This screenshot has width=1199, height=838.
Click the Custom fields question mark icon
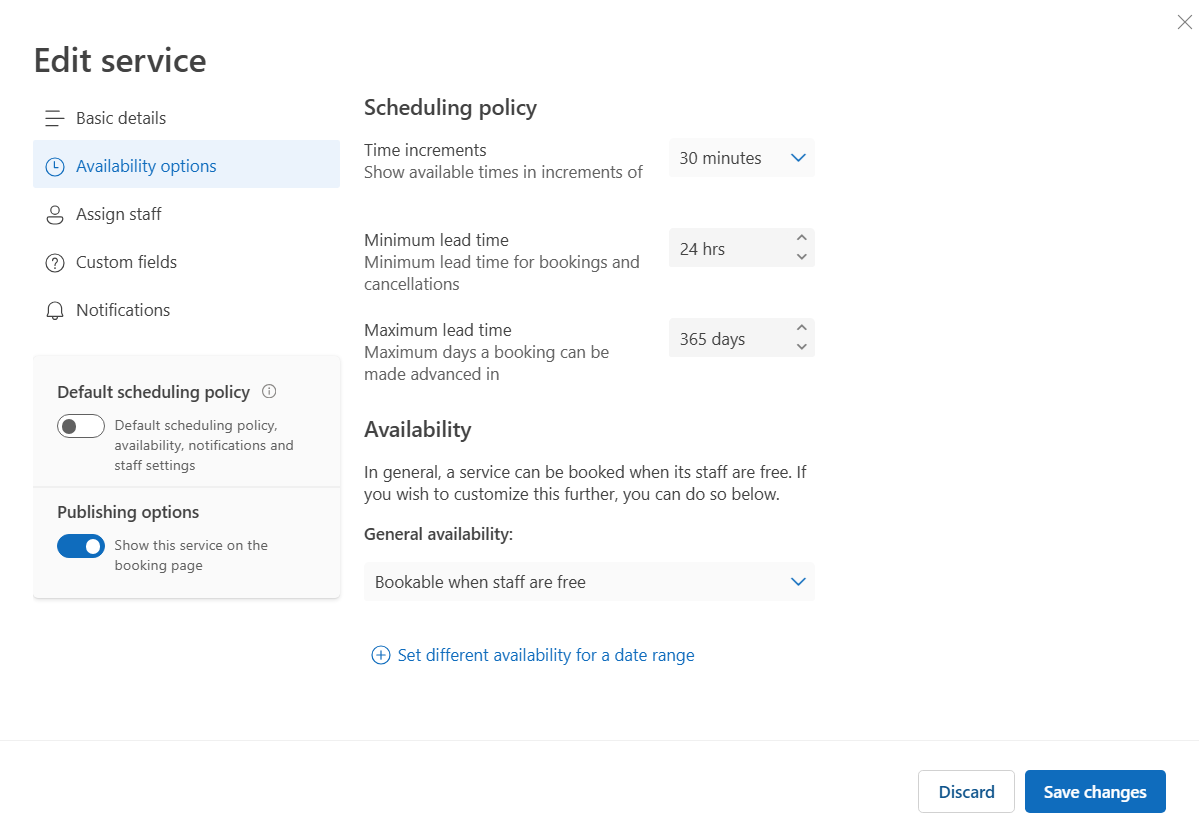[x=55, y=263]
